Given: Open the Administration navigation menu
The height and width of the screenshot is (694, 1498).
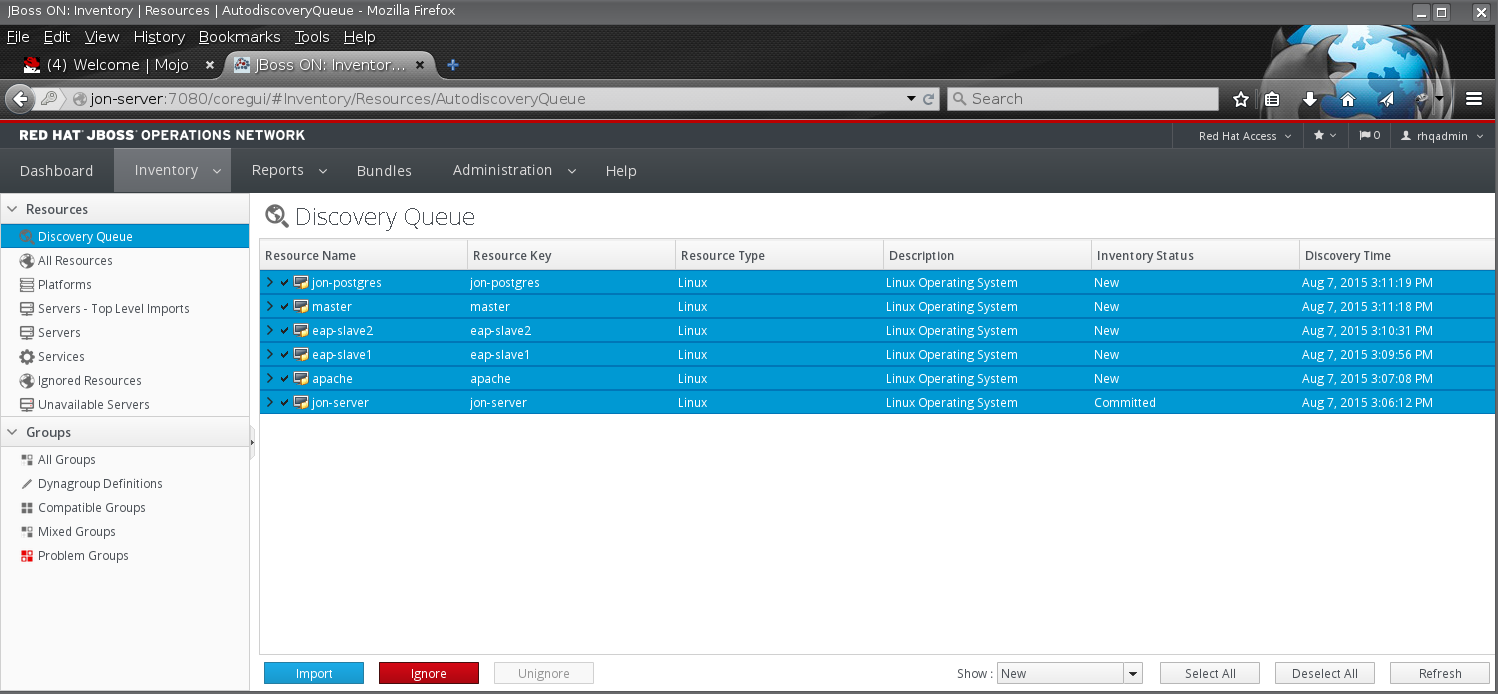Looking at the screenshot, I should [514, 171].
